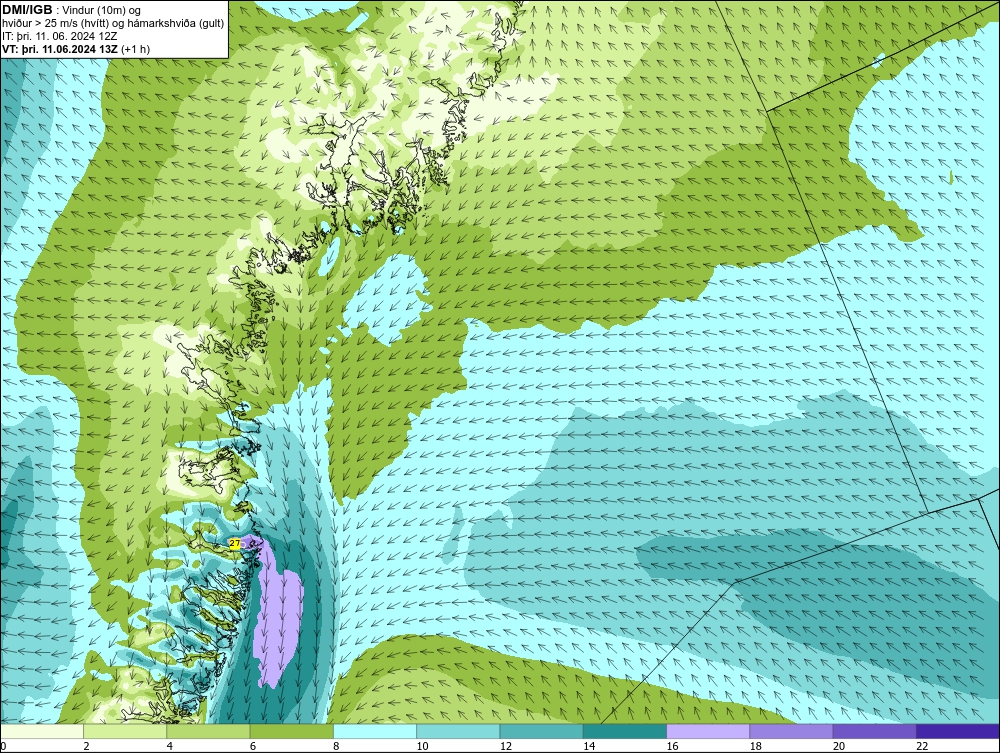Screen dimensions: 1000x753
Task: Click the "(+1 h)" forecast offset text
Action: [136, 49]
